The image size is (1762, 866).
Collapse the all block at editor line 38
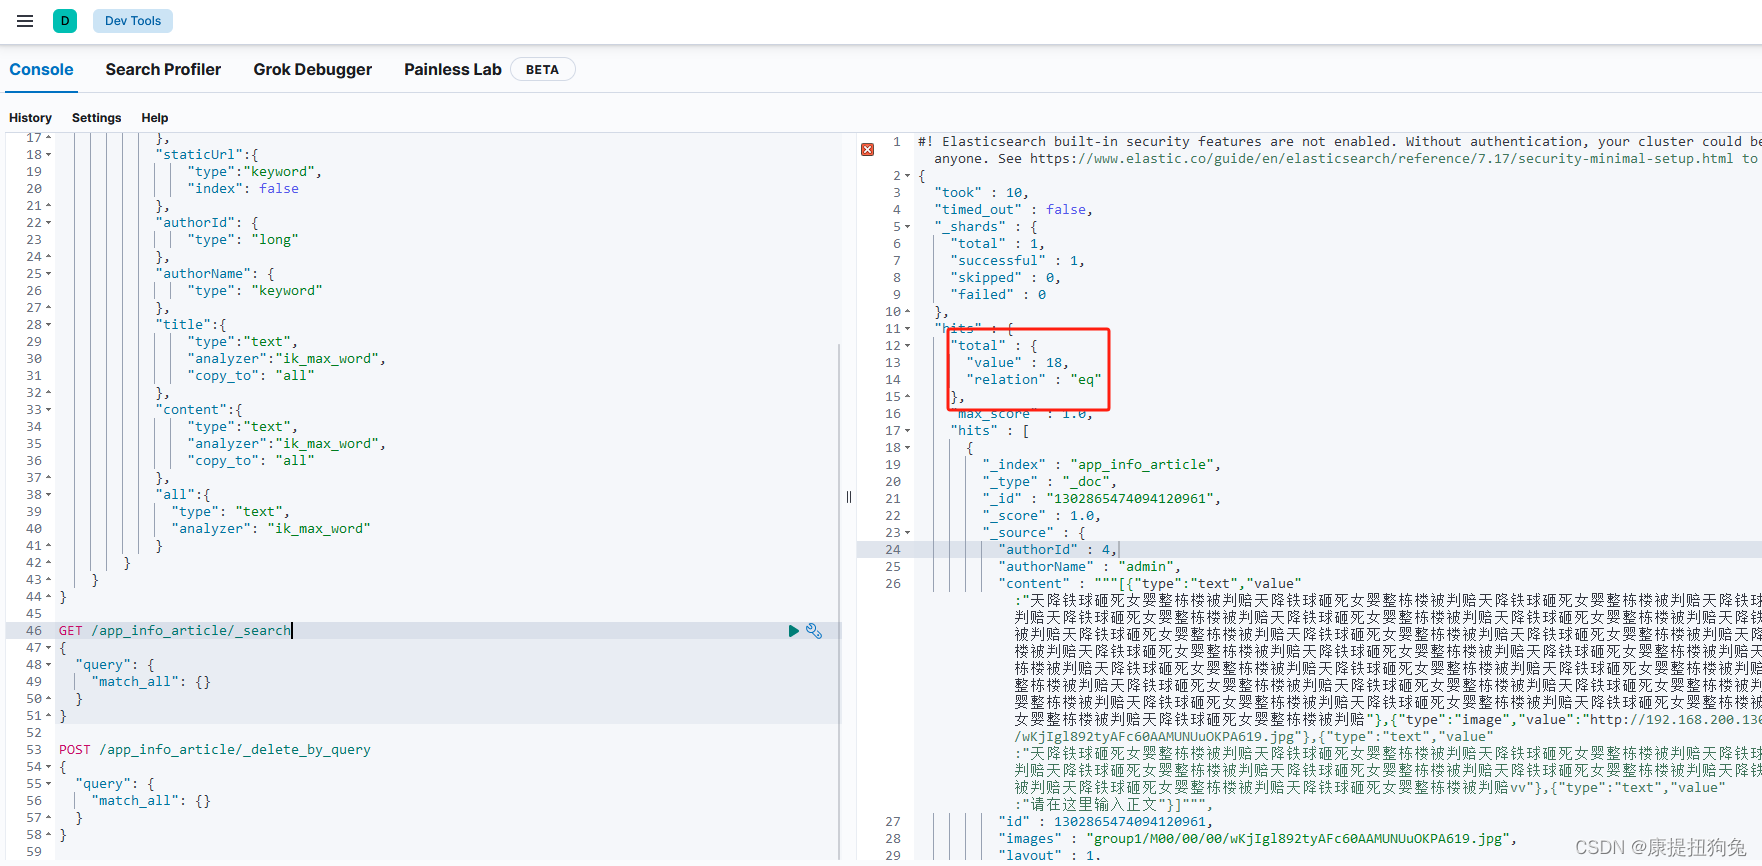pos(48,495)
